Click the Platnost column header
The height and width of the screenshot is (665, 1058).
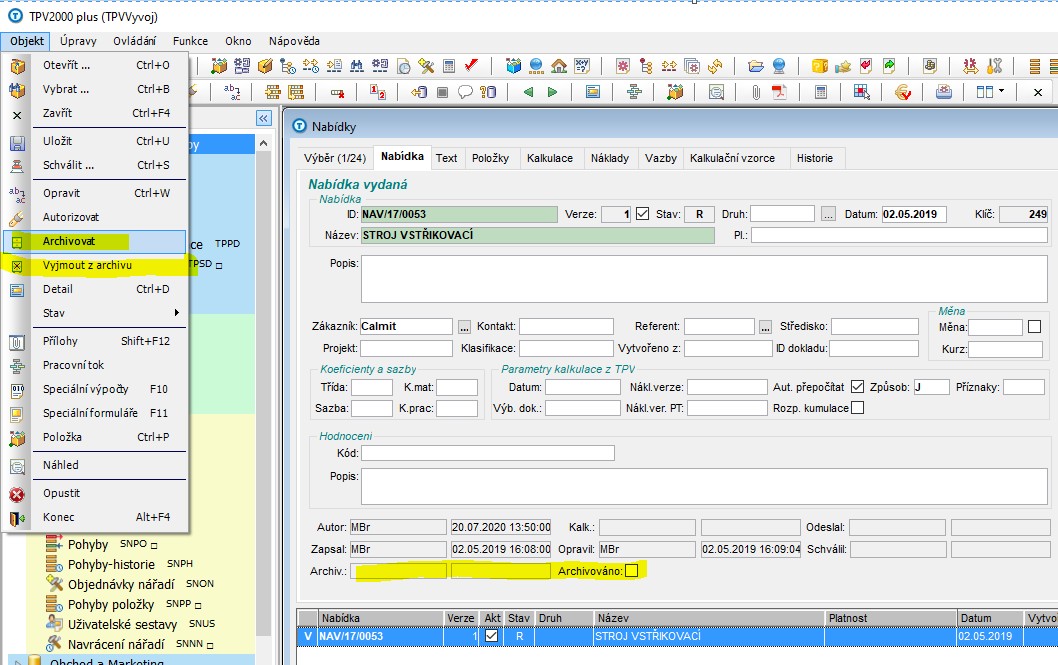(x=891, y=618)
